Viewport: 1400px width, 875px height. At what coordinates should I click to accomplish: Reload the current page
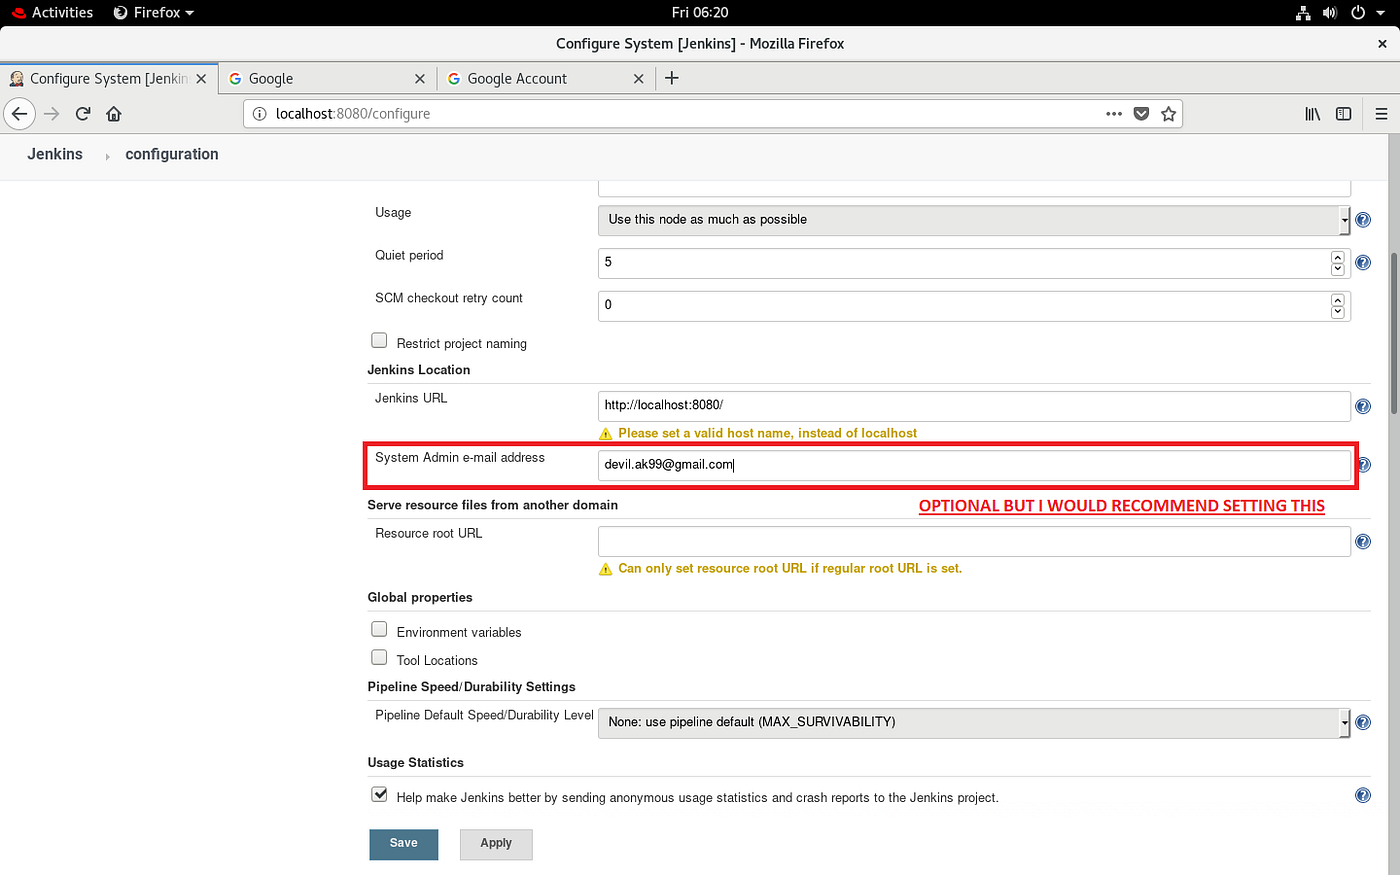click(83, 114)
